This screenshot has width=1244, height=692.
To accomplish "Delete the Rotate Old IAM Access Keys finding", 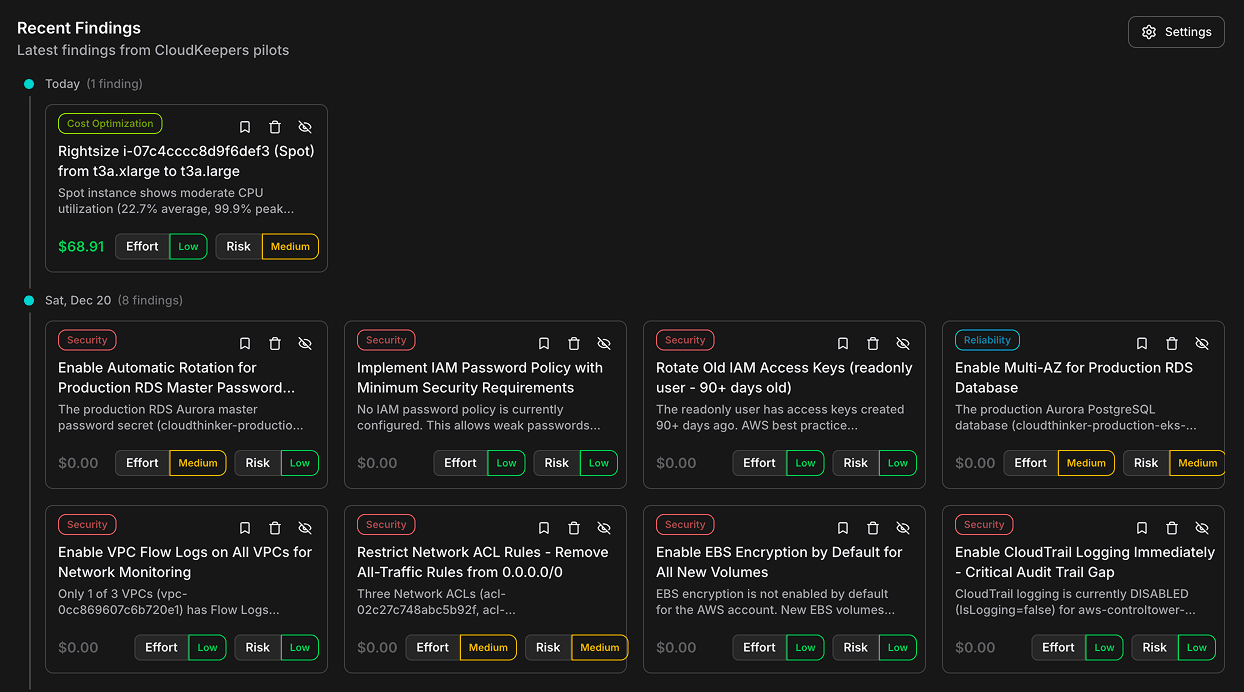I will coord(873,343).
